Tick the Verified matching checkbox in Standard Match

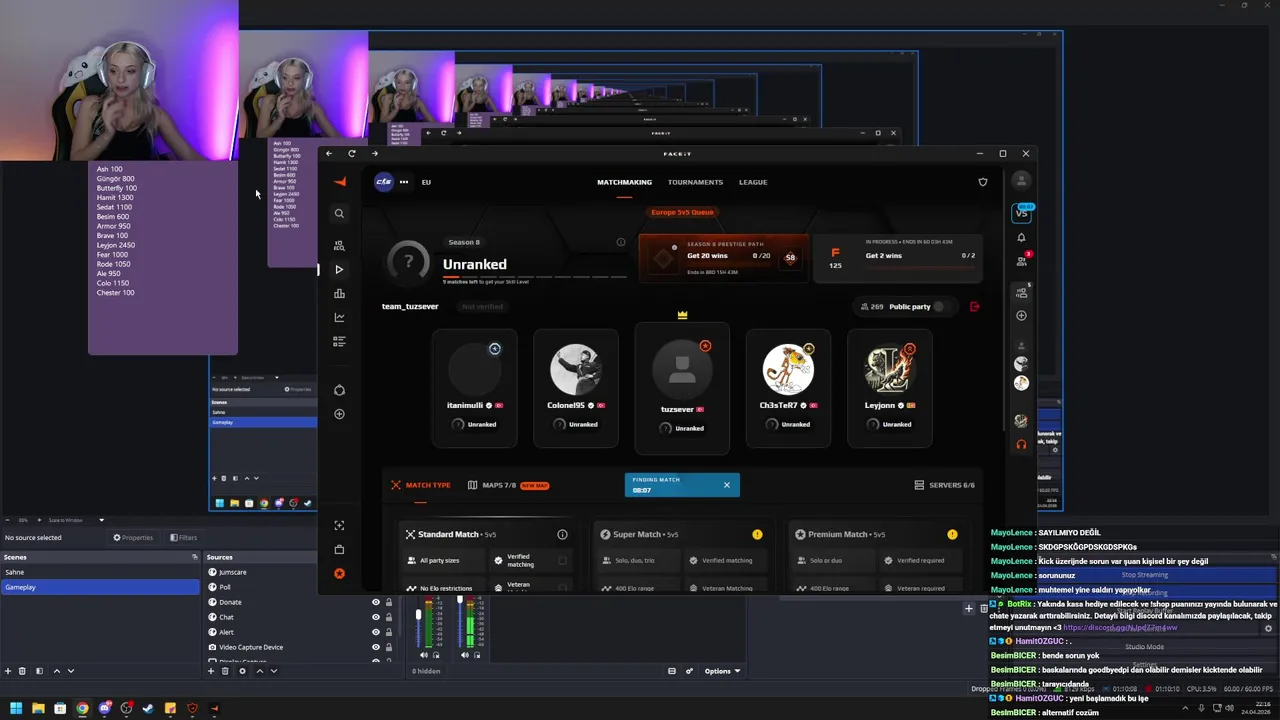[x=562, y=561]
